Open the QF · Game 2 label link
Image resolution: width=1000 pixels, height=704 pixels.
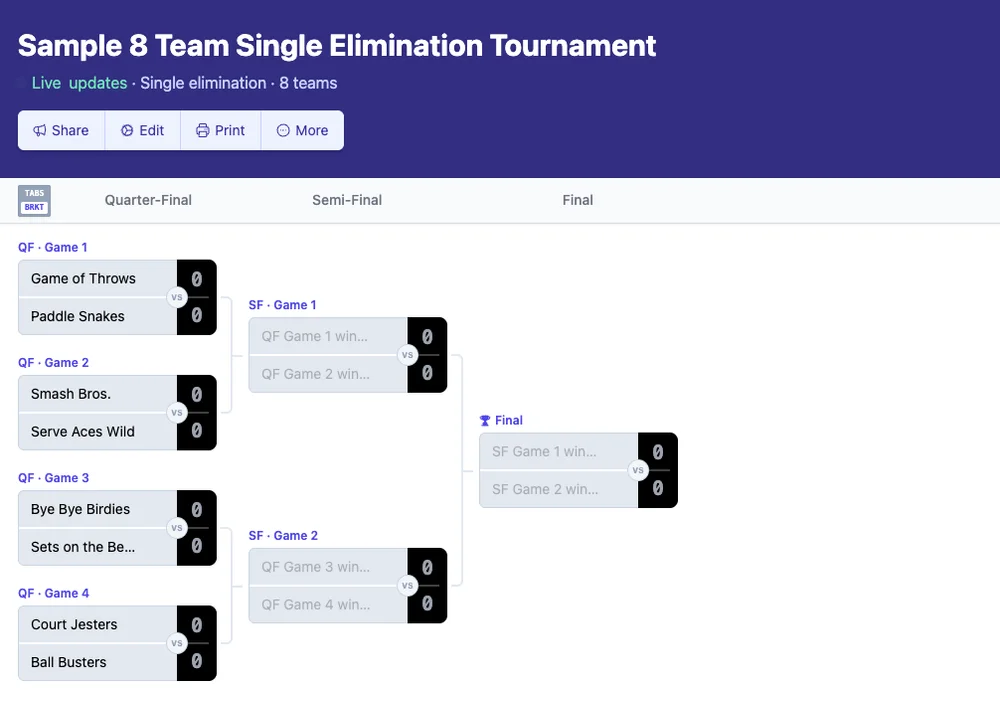(53, 363)
